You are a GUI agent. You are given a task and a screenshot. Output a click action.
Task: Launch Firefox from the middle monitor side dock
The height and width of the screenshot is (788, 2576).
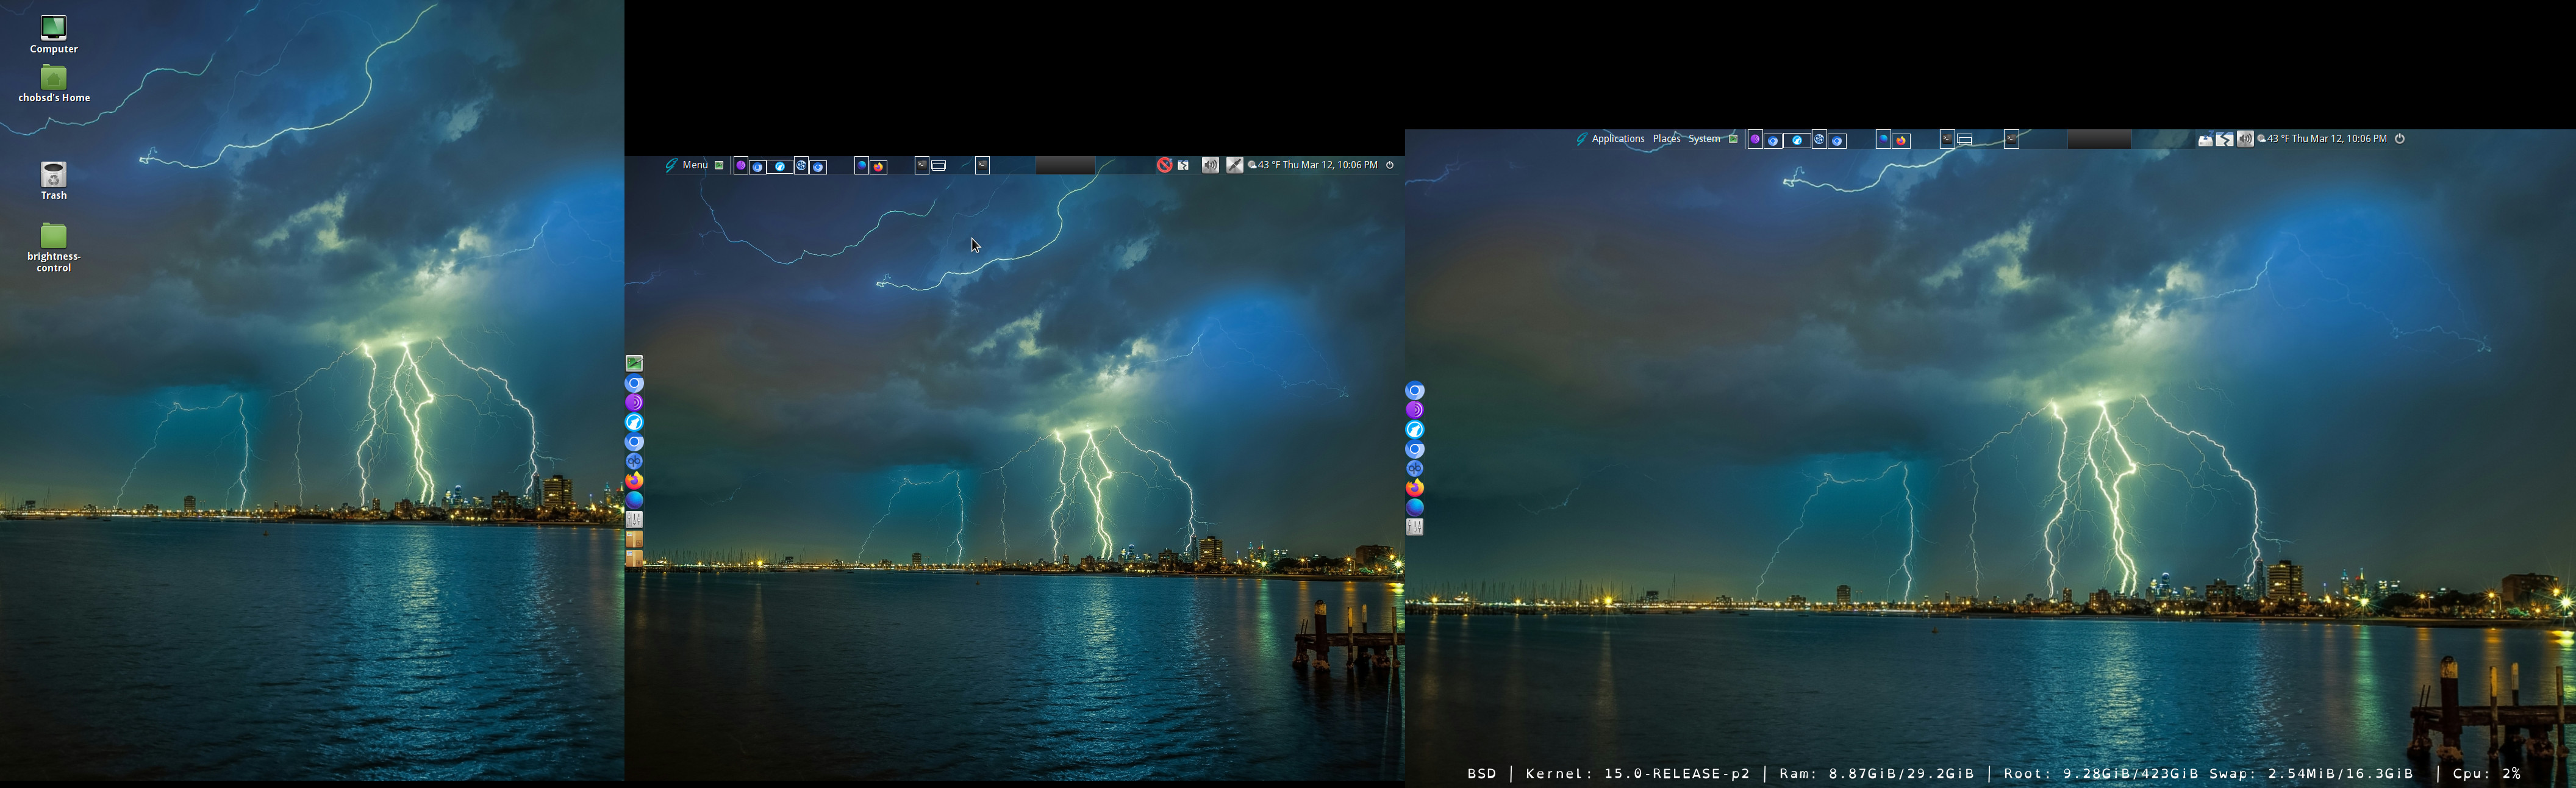[634, 480]
